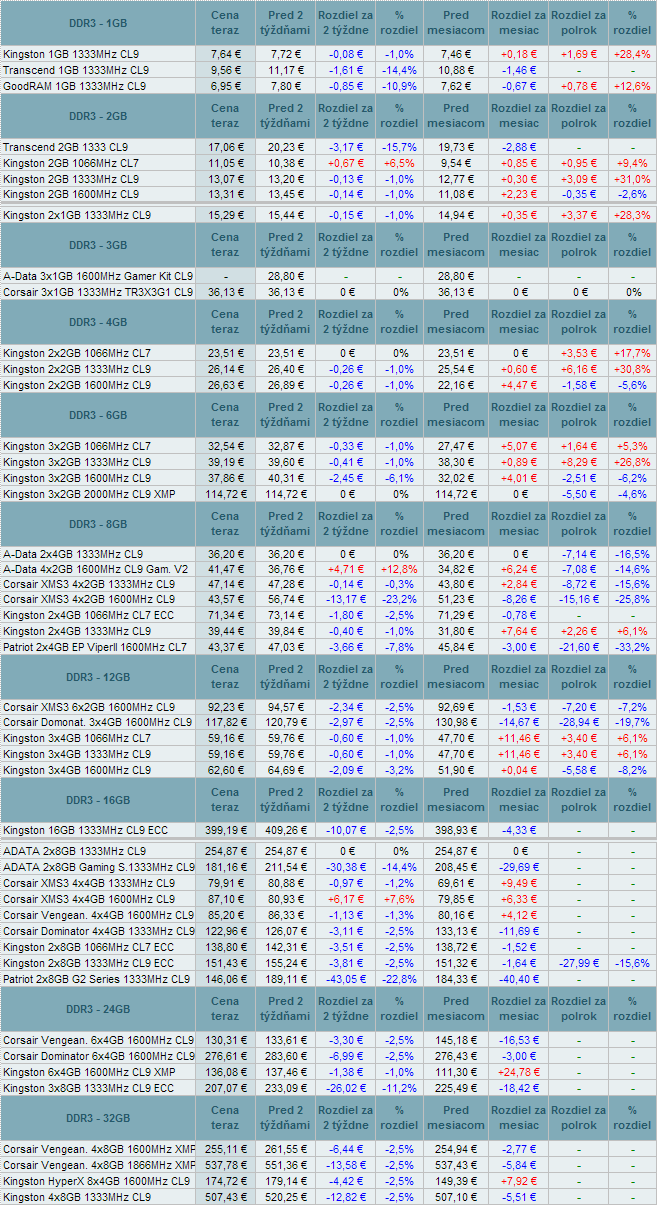The width and height of the screenshot is (657, 1205).
Task: Select 'Corsair Vengean. 4x8GB 1866MHz XMP' product name
Action: pos(98,1164)
